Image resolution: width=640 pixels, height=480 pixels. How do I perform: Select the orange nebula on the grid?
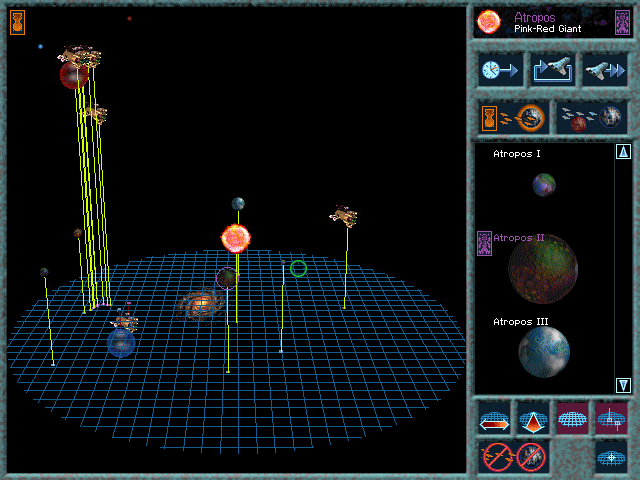[200, 304]
